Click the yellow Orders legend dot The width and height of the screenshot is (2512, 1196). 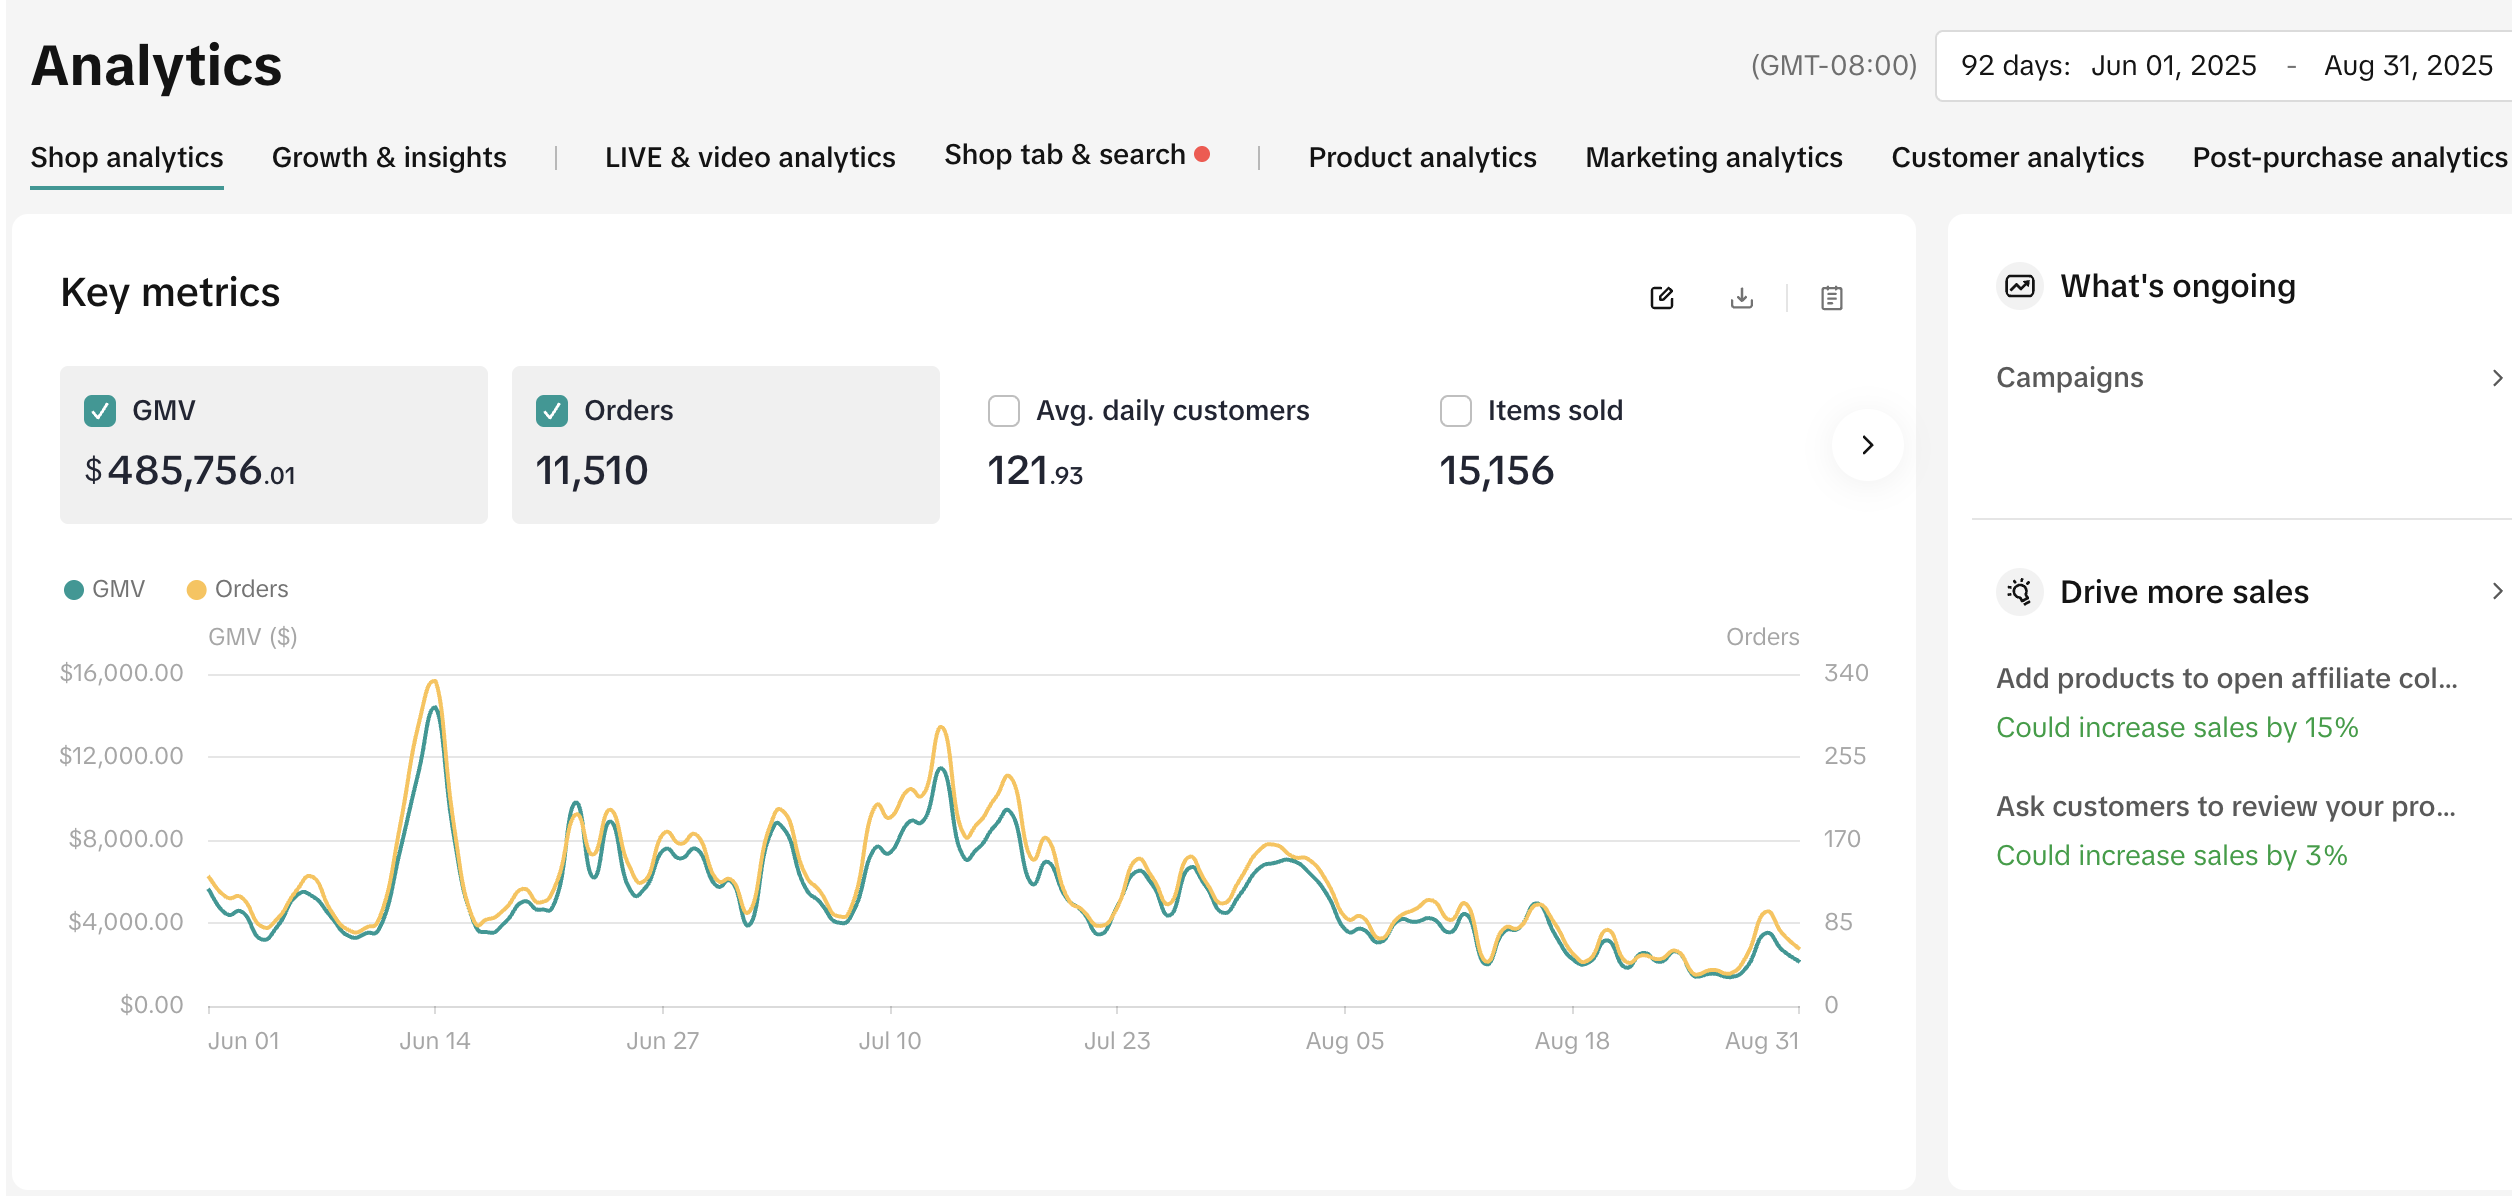(197, 590)
